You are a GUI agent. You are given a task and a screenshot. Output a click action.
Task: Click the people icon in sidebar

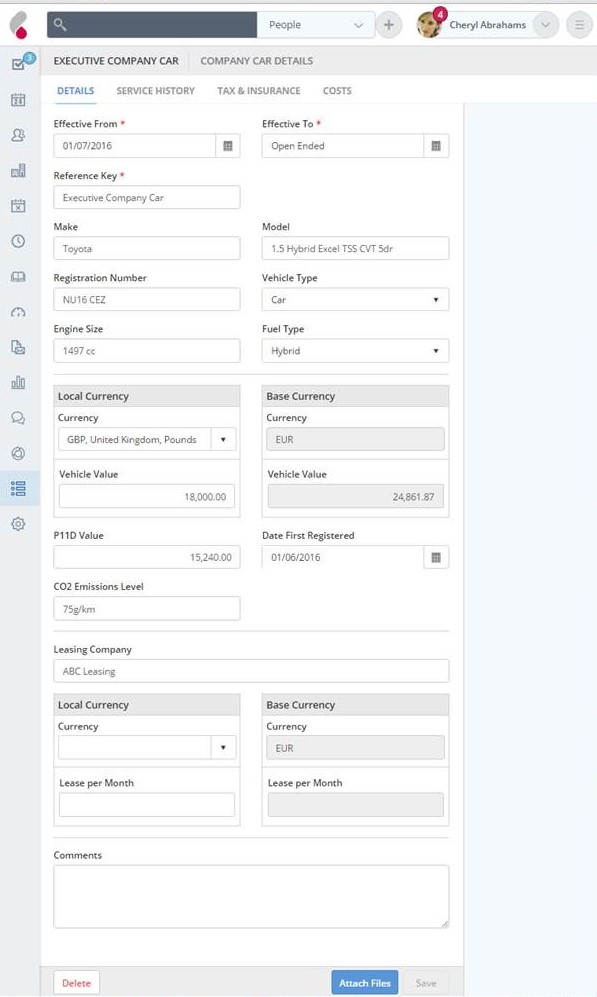[18, 135]
